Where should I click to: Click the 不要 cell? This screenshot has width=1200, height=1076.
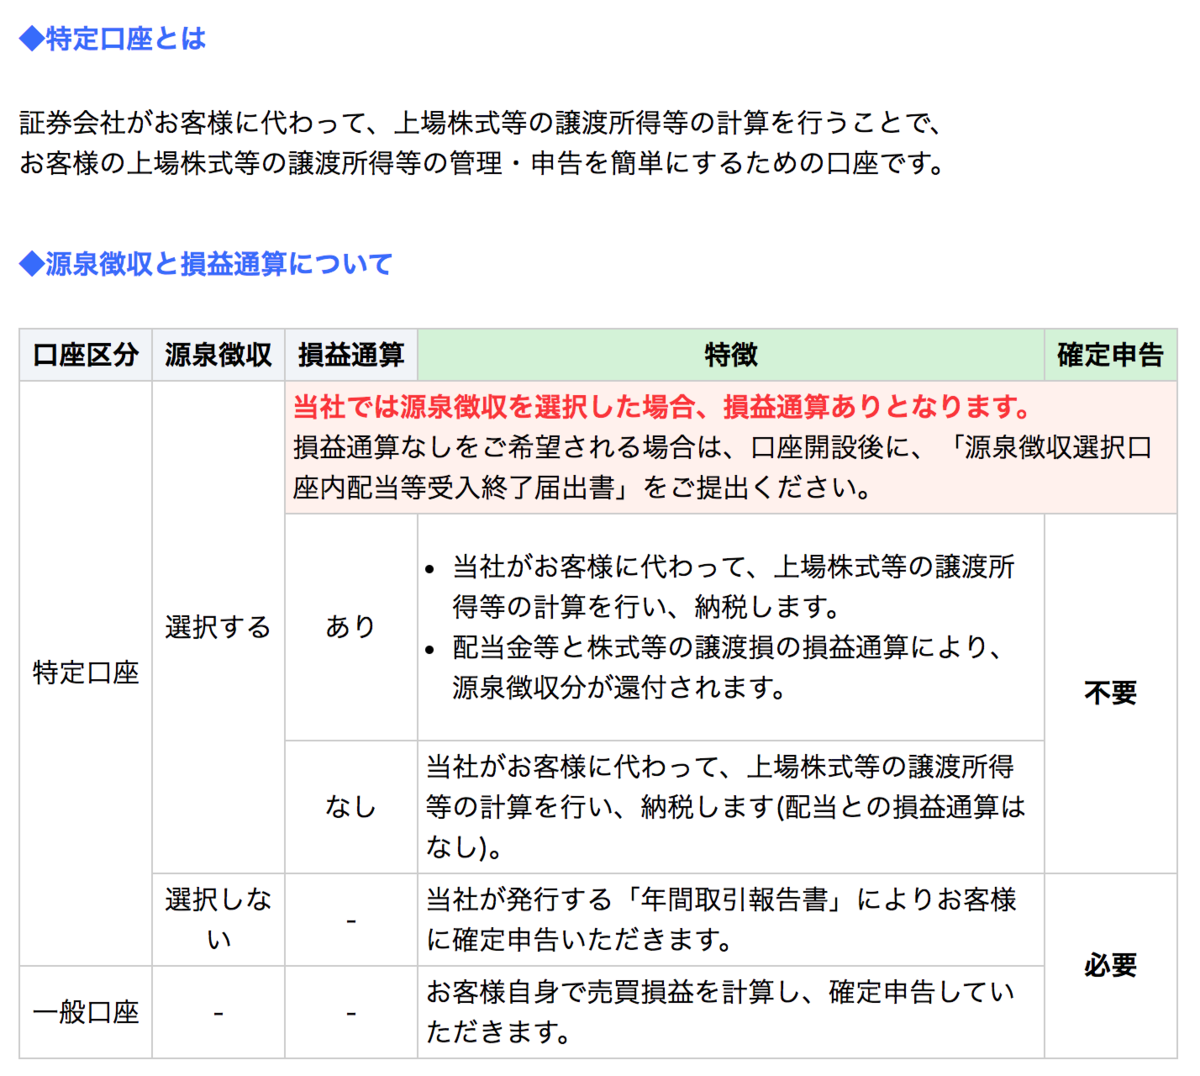point(1111,693)
